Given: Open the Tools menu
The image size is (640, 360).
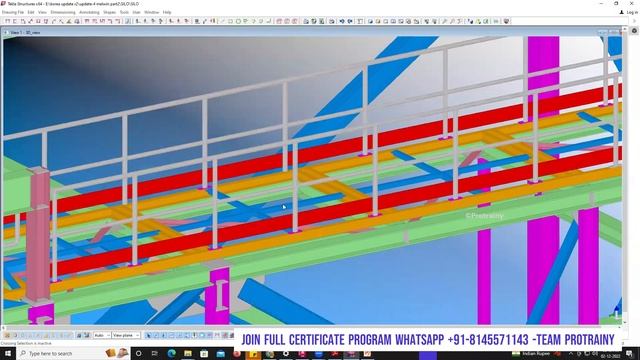Looking at the screenshot, I should pos(124,12).
